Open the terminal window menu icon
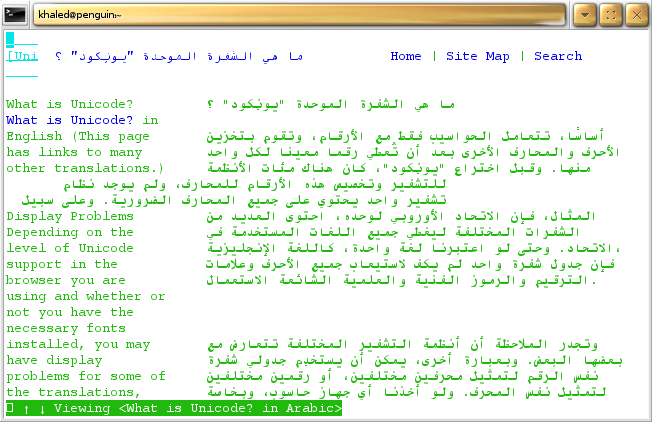Image resolution: width=652 pixels, height=422 pixels. tap(16, 14)
